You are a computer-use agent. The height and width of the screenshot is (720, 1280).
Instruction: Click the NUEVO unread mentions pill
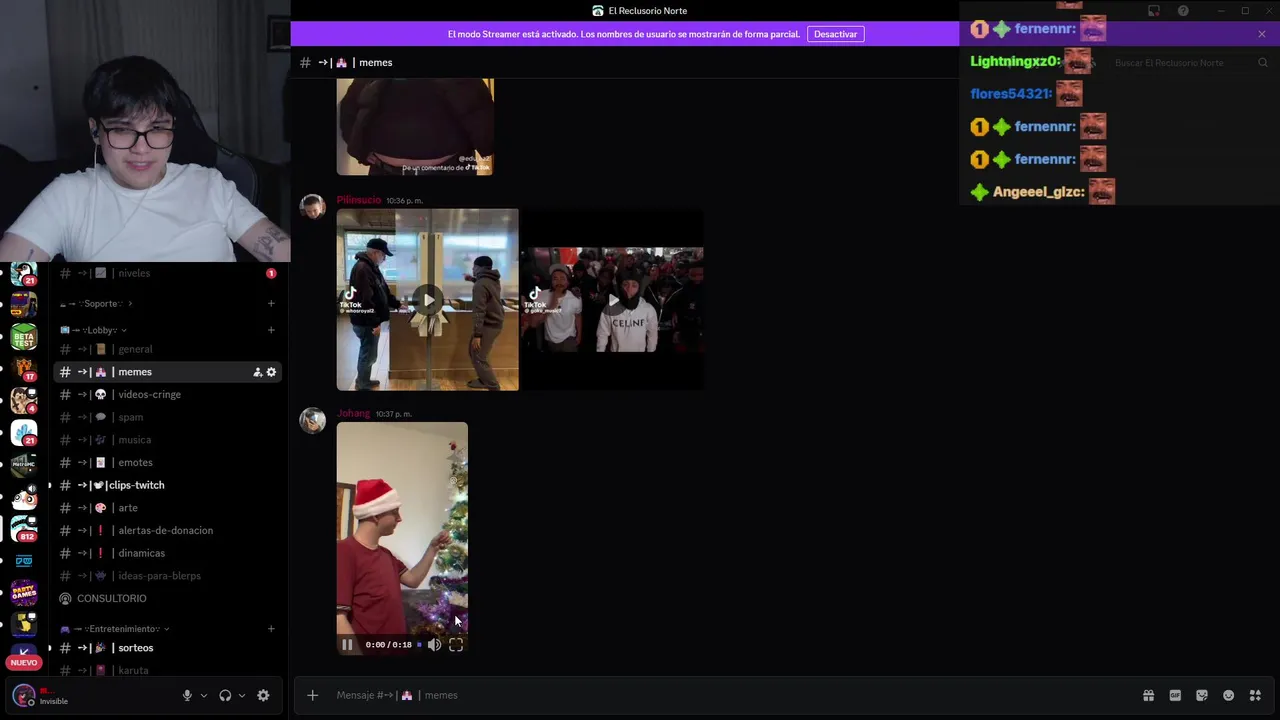point(24,662)
